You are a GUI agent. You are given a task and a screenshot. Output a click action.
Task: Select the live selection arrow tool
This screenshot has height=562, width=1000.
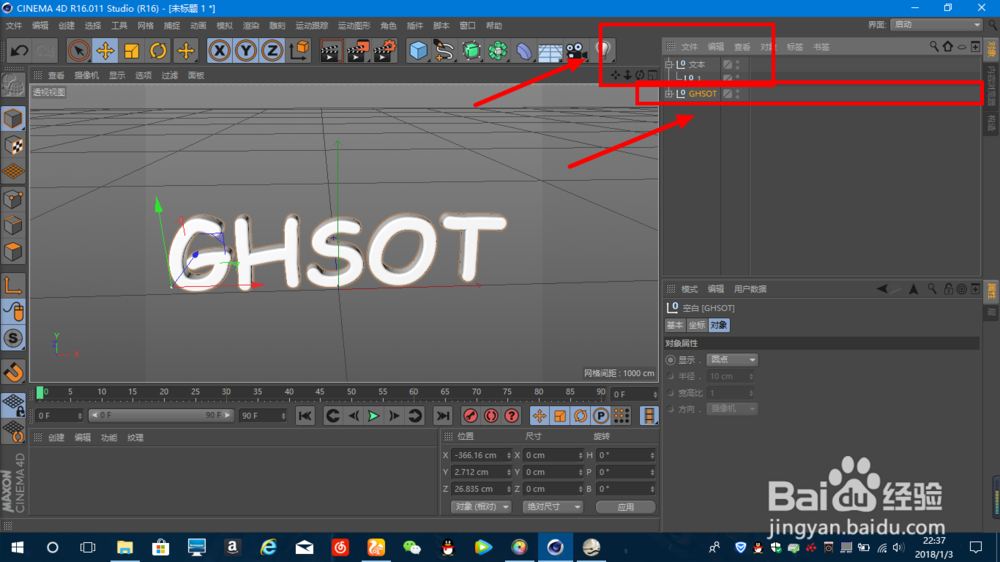(78, 50)
